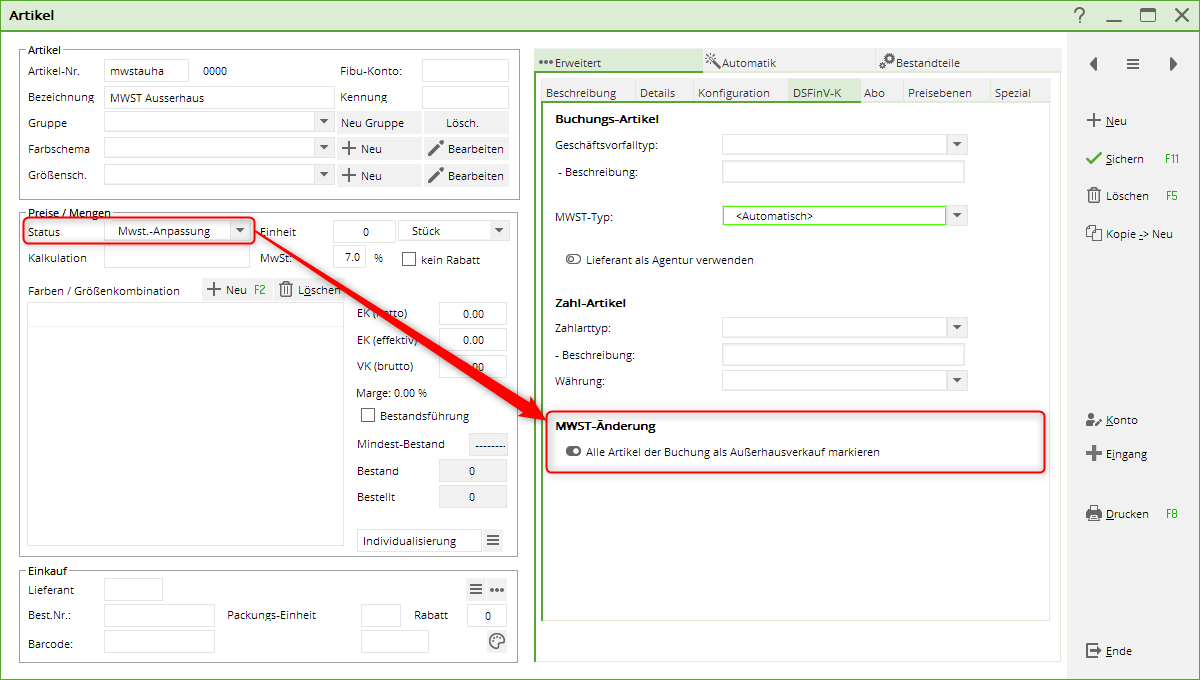Enable 'Lieferant als Agentur verwenden' switch
The height and width of the screenshot is (680, 1200).
pos(573,260)
